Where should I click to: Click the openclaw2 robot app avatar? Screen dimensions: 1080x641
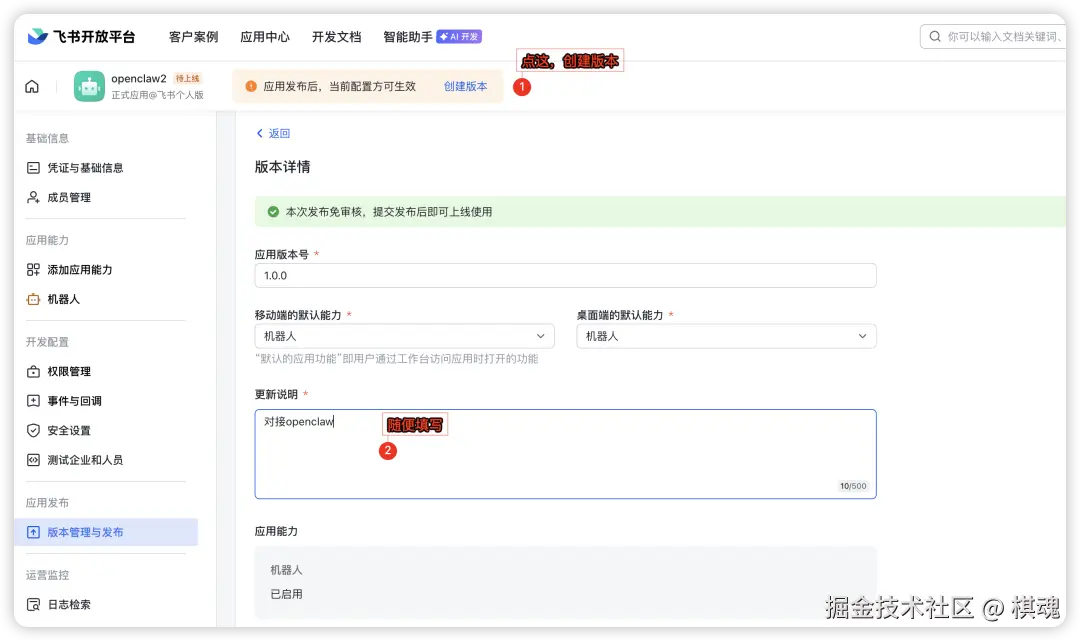[90, 87]
